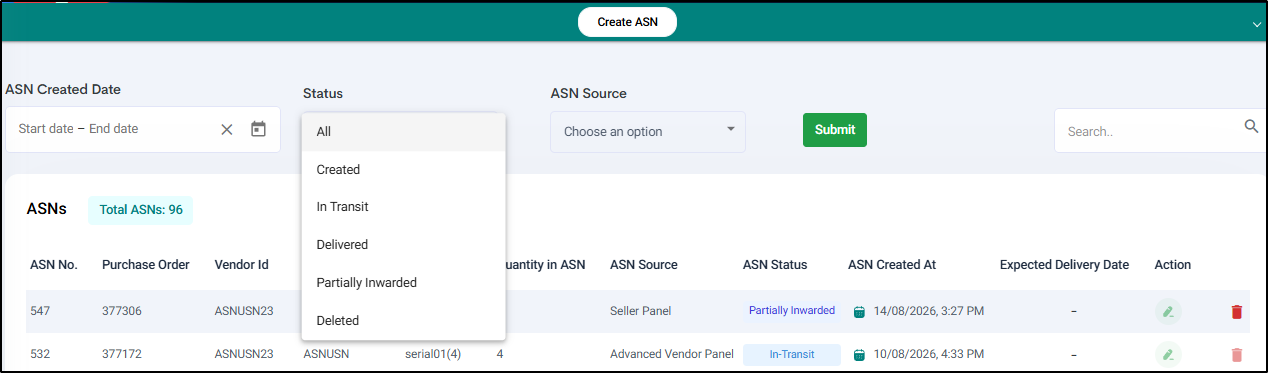Clear the date range with X icon

226,129
